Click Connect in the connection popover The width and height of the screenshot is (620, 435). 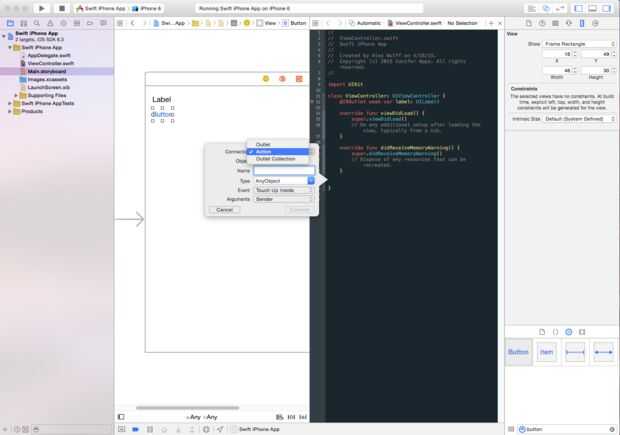click(299, 210)
